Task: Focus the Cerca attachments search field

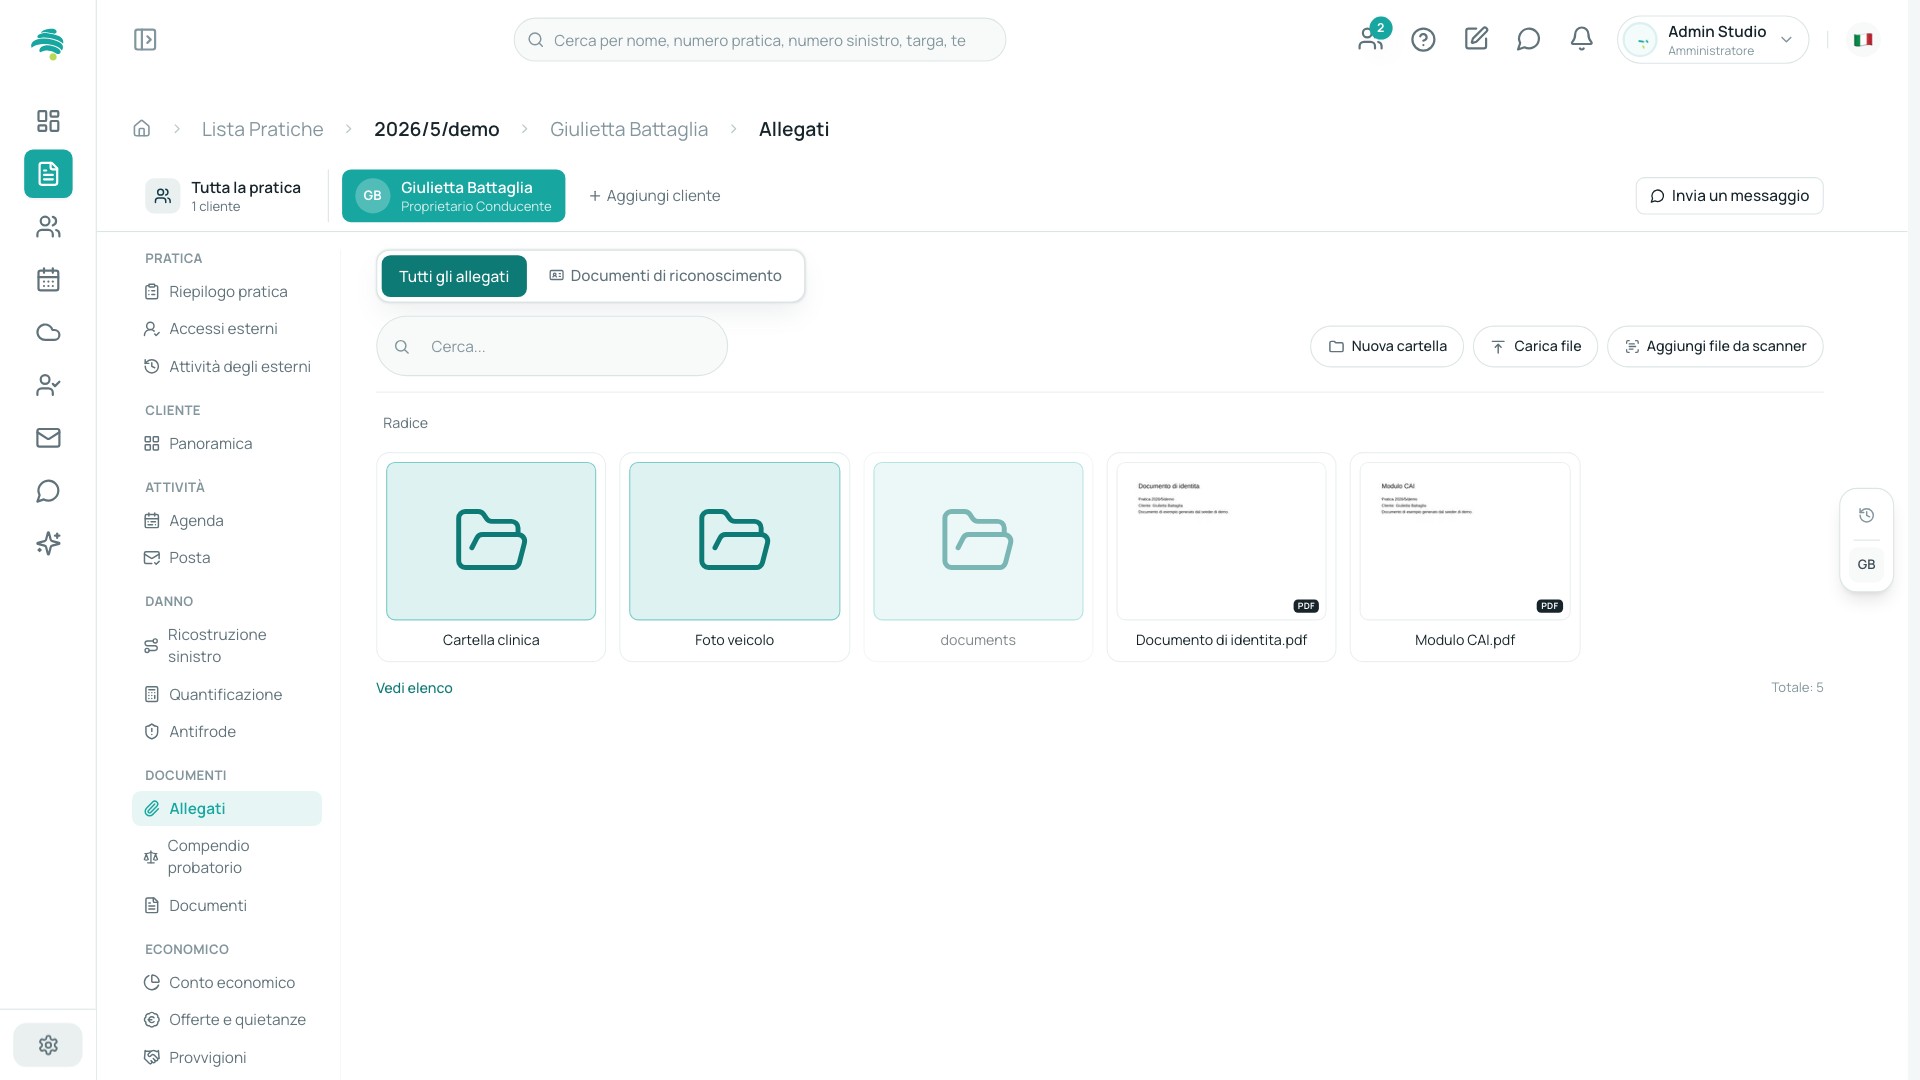Action: (x=552, y=347)
